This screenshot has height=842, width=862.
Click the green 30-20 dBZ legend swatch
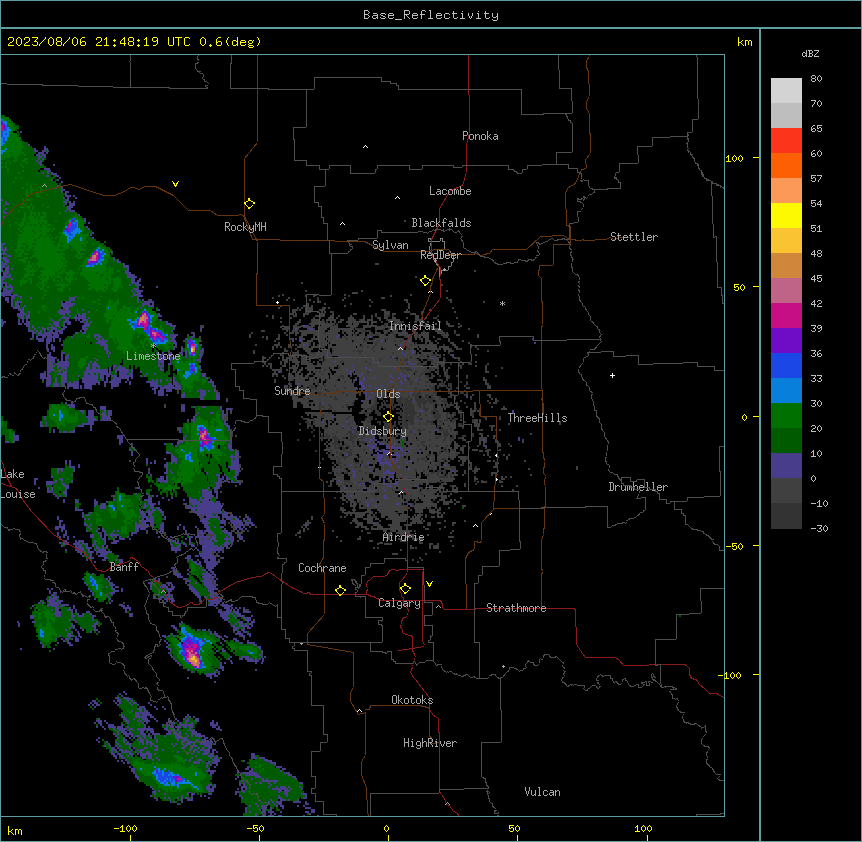(786, 416)
